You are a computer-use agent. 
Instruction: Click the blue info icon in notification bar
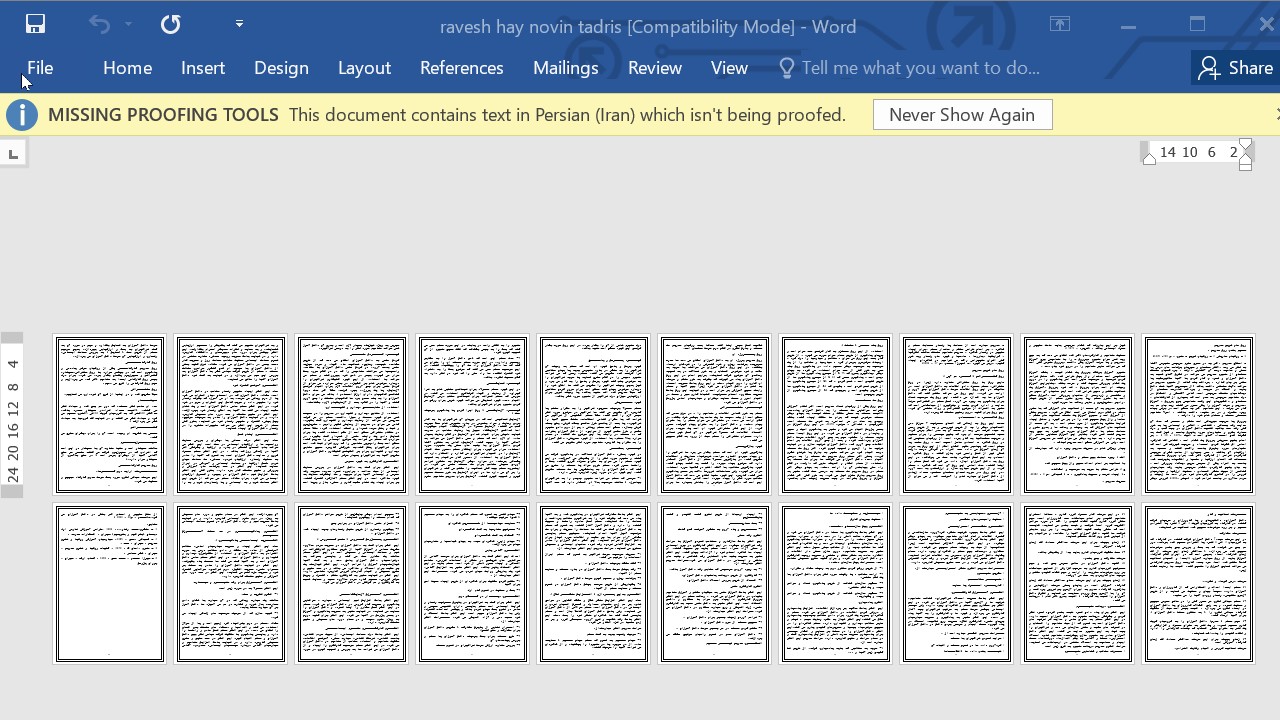point(21,115)
